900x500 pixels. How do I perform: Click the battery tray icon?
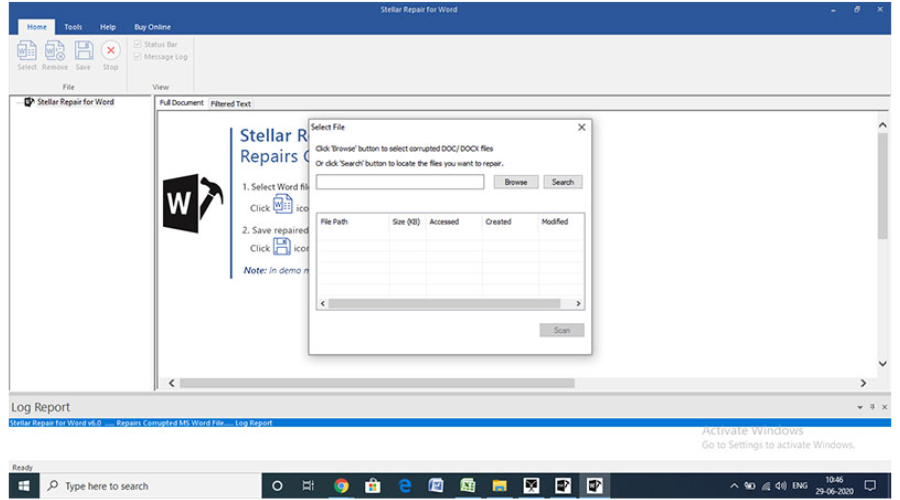click(x=750, y=486)
